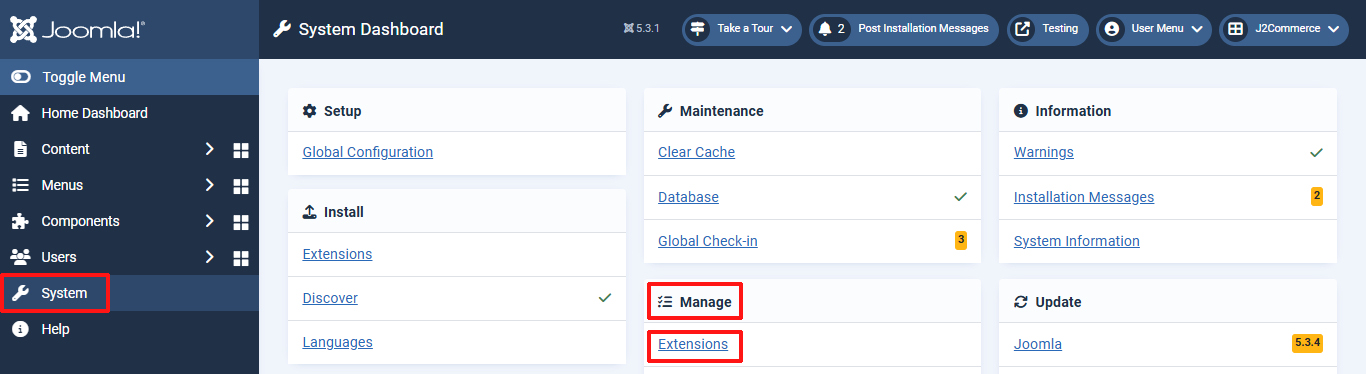
Task: Click the Information circle icon
Action: [x=1021, y=111]
